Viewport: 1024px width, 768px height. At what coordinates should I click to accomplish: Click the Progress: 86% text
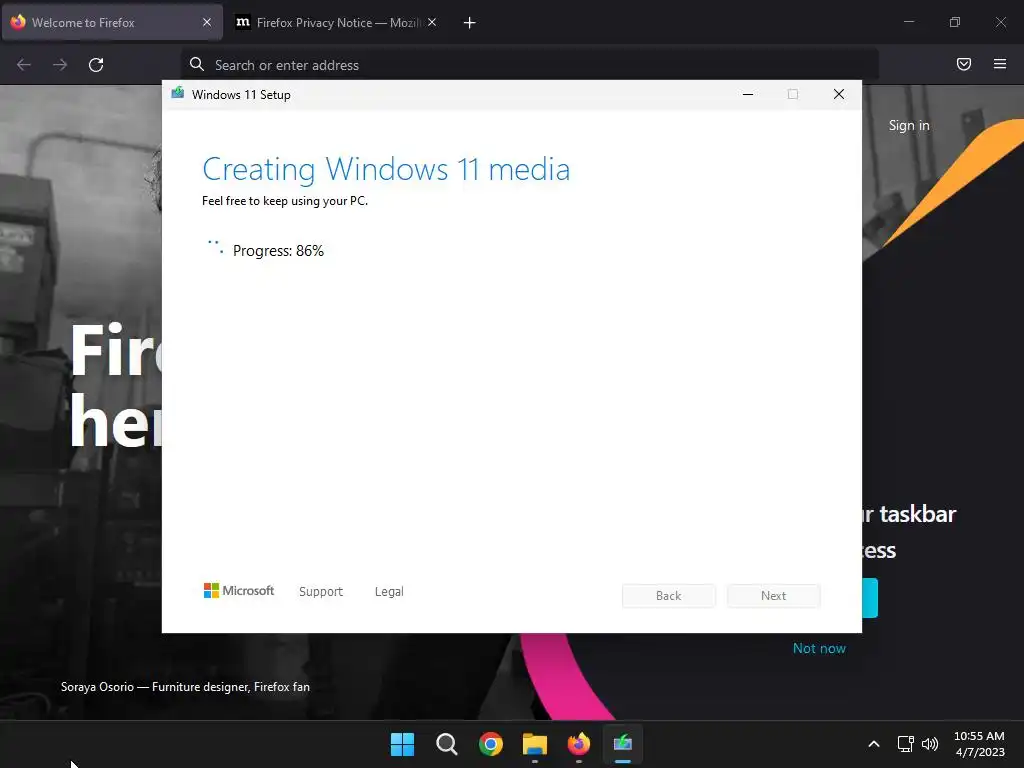[x=278, y=251]
